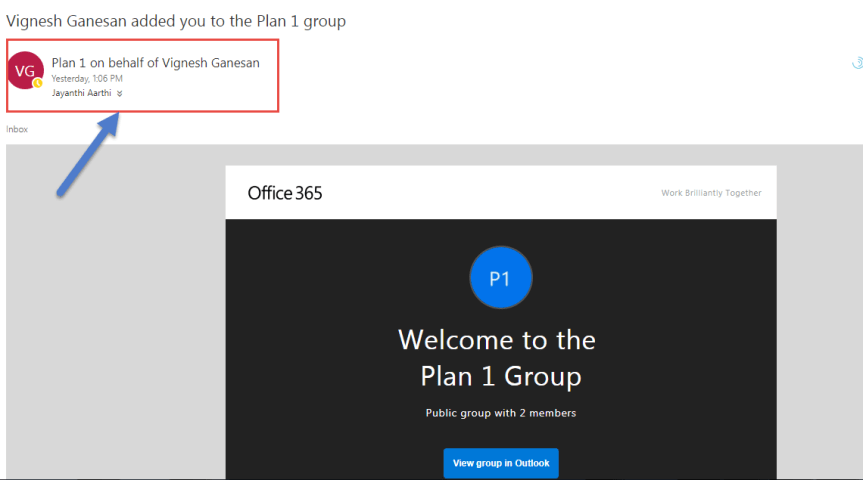863x480 pixels.
Task: Click the gray margin right of the email card
Action: click(x=818, y=320)
